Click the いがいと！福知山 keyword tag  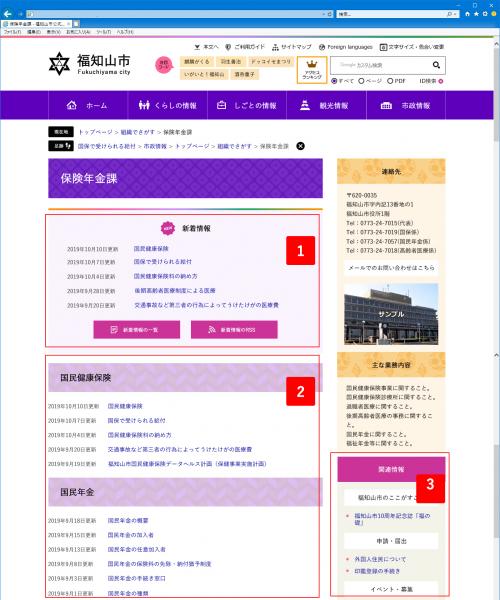(204, 74)
